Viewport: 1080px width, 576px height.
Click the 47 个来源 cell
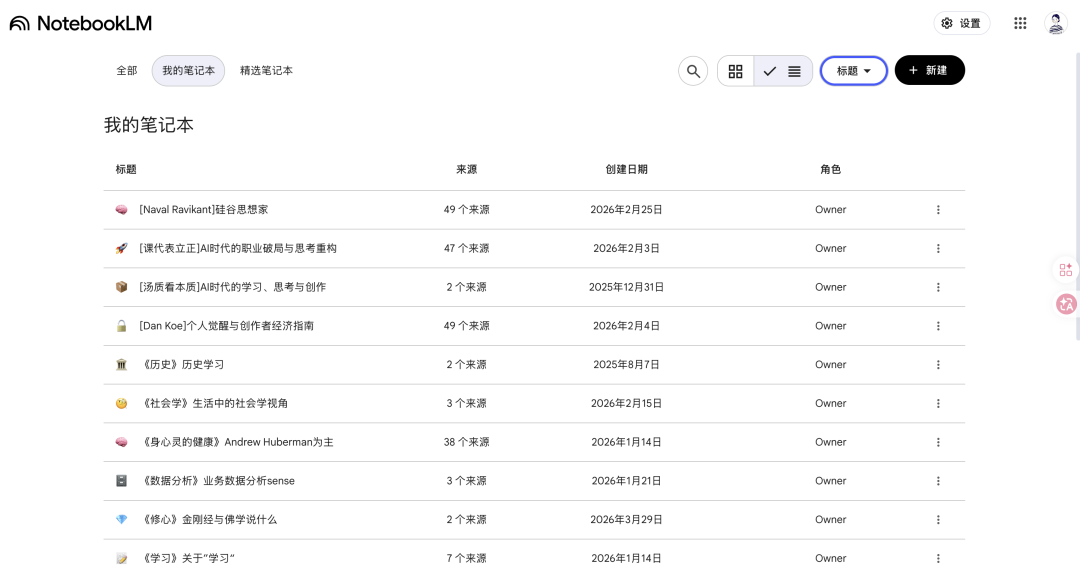466,248
